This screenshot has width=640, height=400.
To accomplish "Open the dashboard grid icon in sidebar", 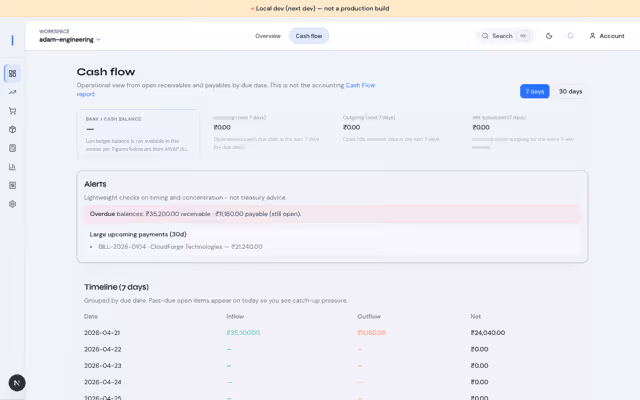I will (x=13, y=73).
